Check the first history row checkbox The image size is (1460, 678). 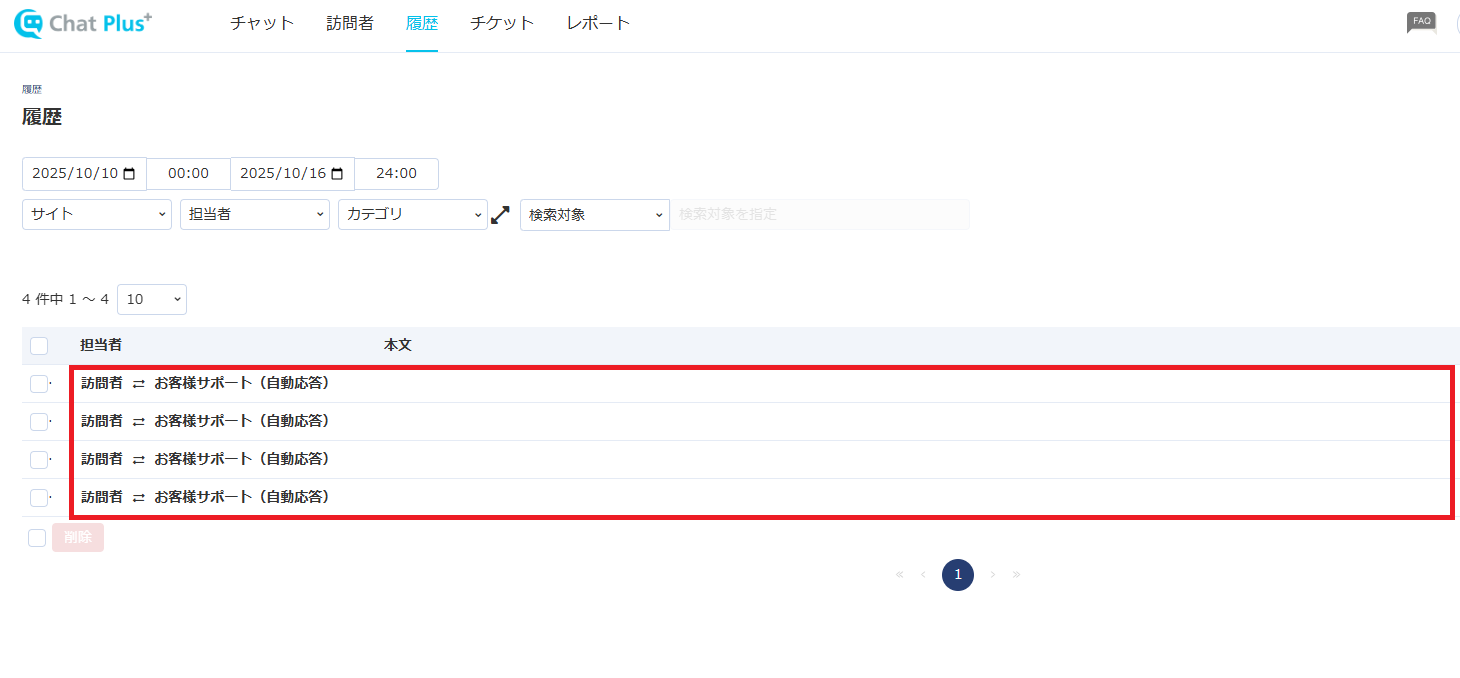pos(39,384)
